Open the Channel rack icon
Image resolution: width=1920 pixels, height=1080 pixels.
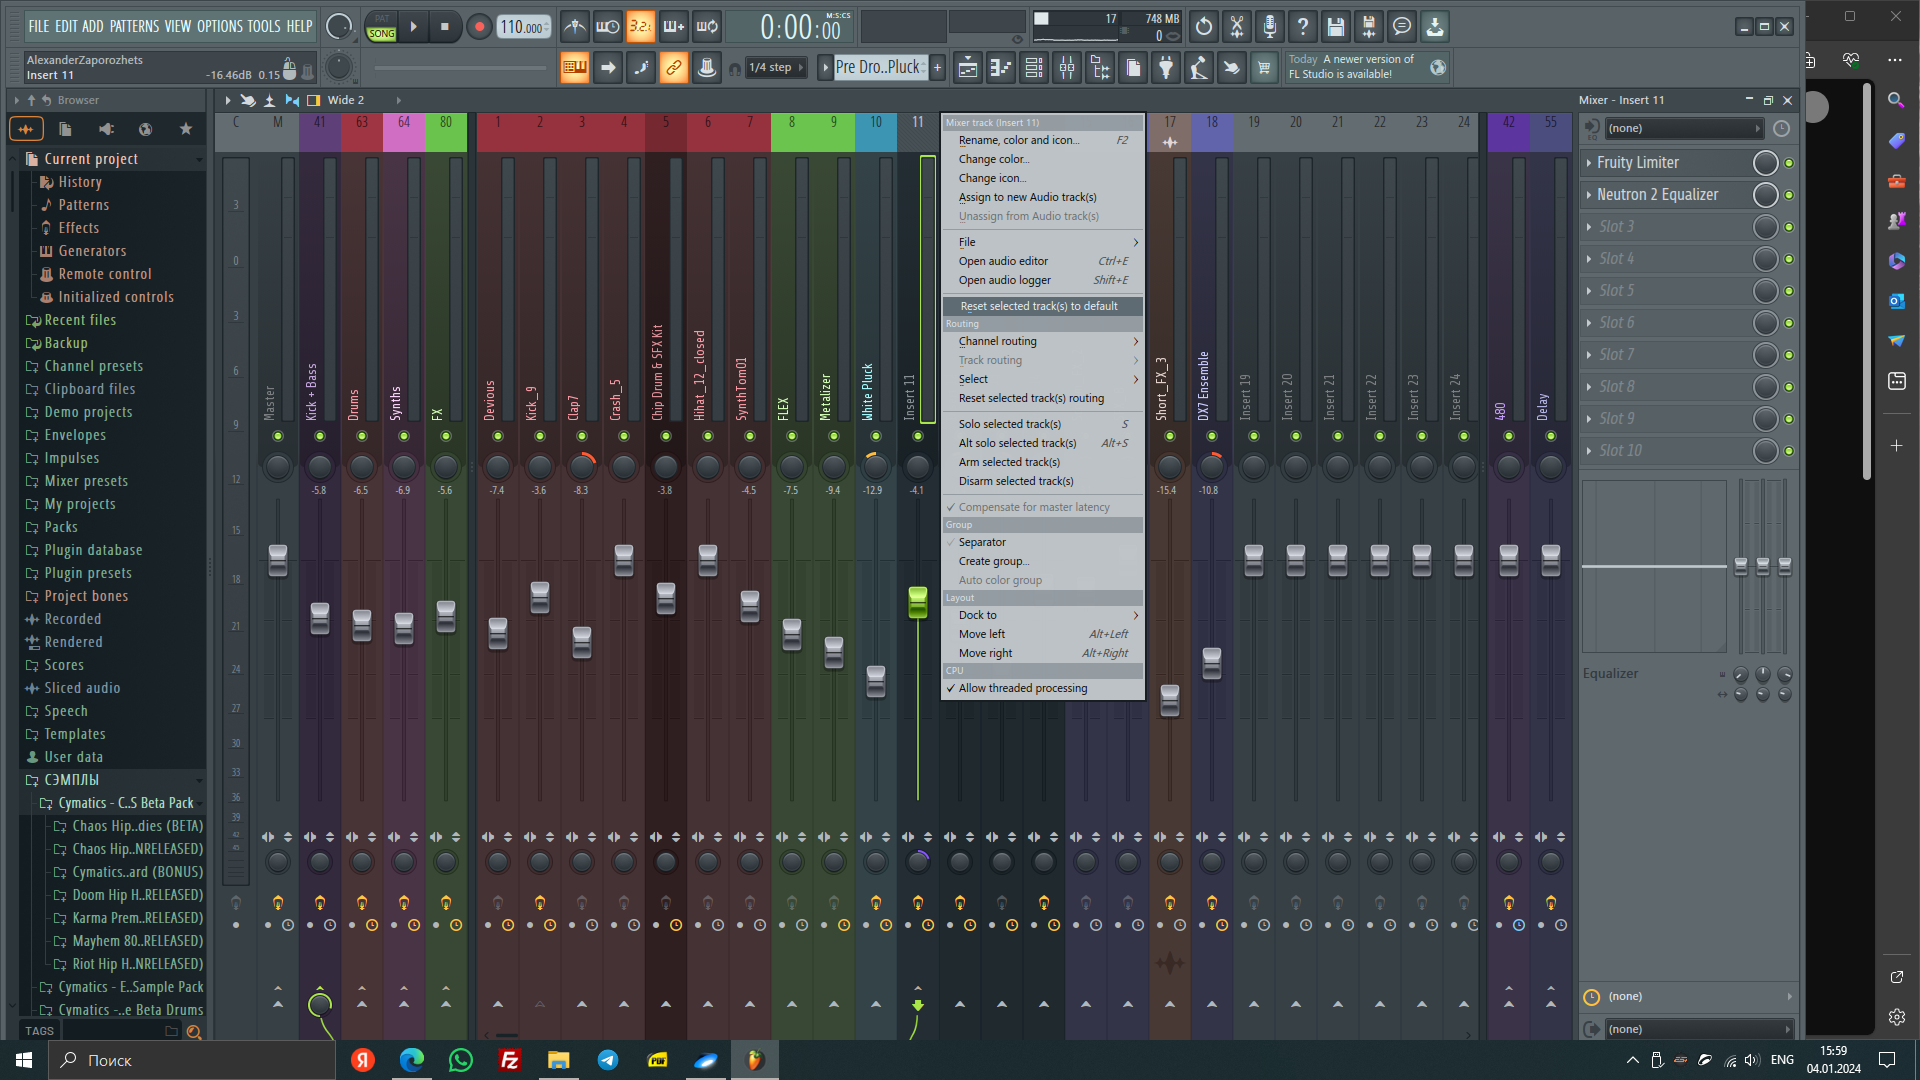point(1034,68)
